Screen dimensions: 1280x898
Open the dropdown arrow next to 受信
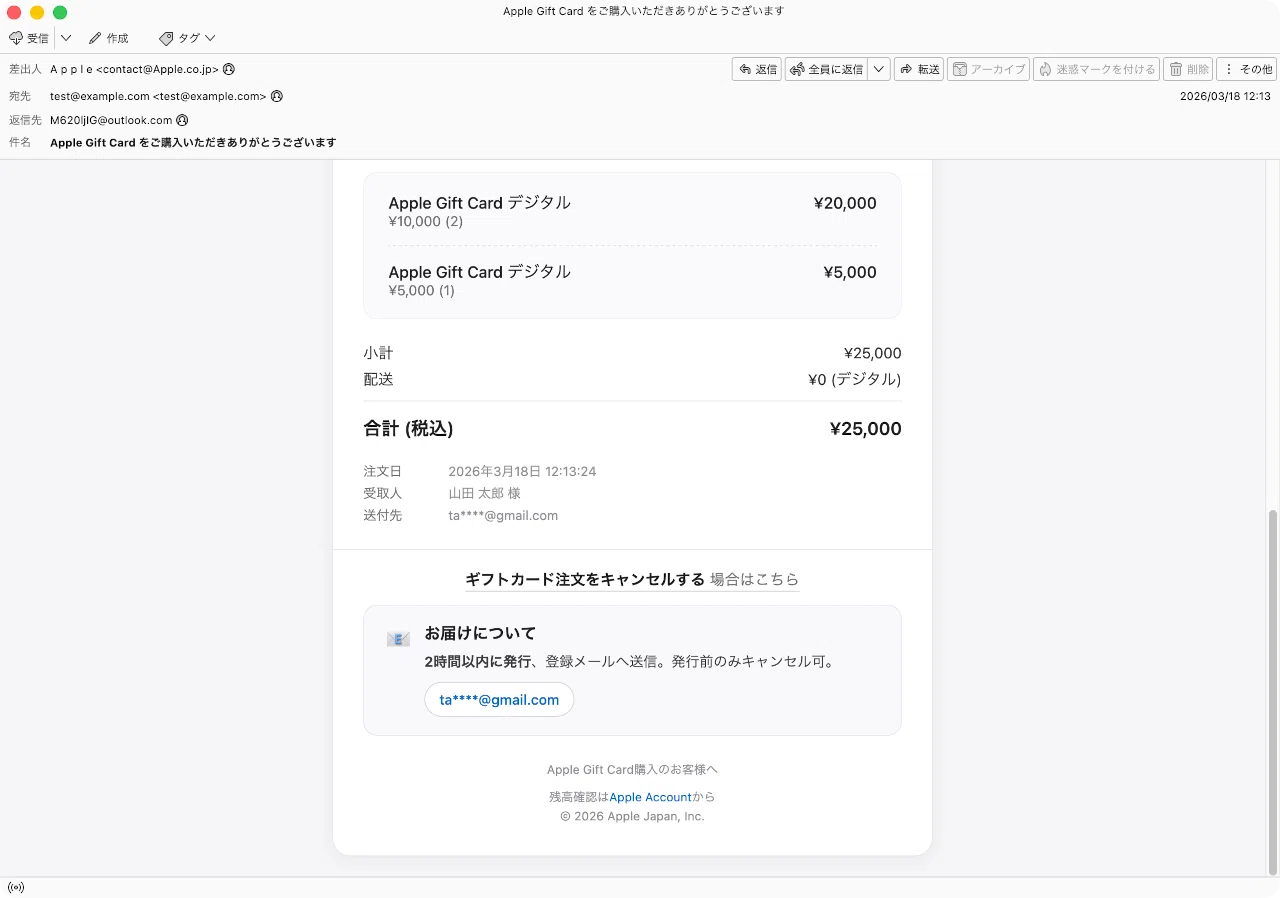[x=66, y=38]
